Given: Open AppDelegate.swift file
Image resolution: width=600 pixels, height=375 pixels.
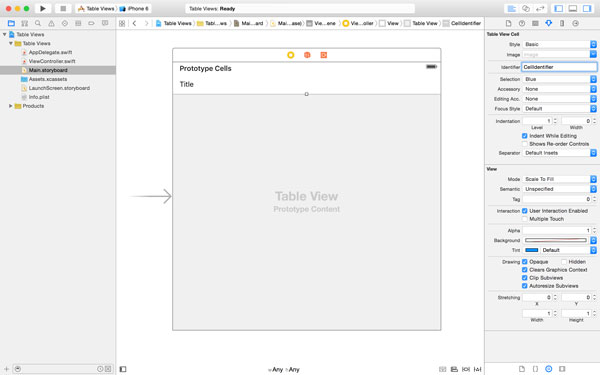Looking at the screenshot, I should (51, 52).
